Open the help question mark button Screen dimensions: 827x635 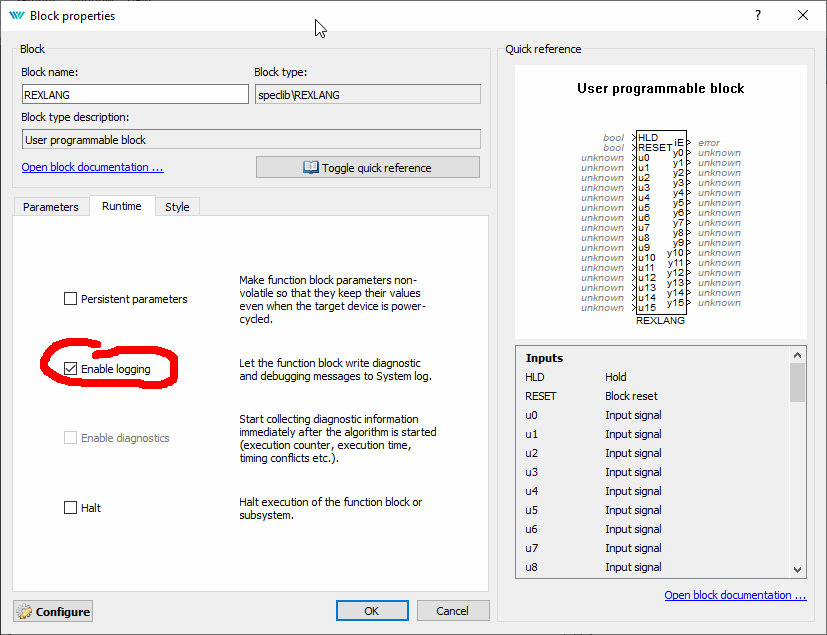point(758,15)
